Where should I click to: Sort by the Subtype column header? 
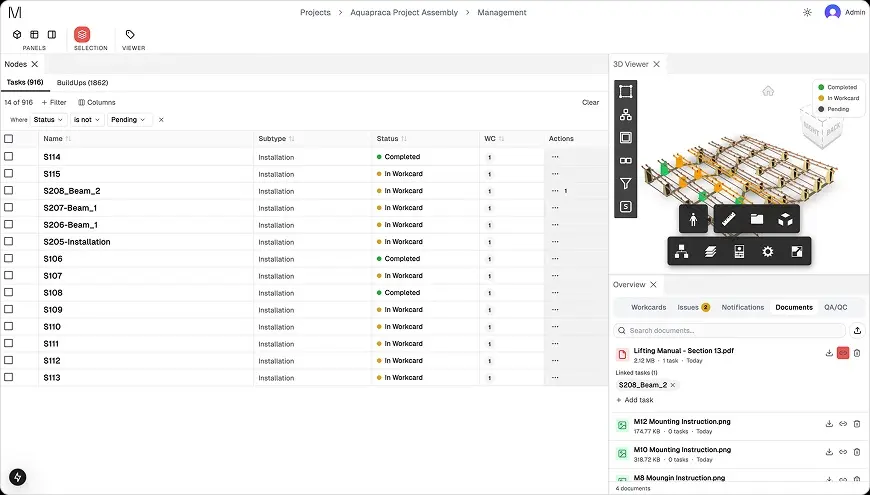coord(276,139)
